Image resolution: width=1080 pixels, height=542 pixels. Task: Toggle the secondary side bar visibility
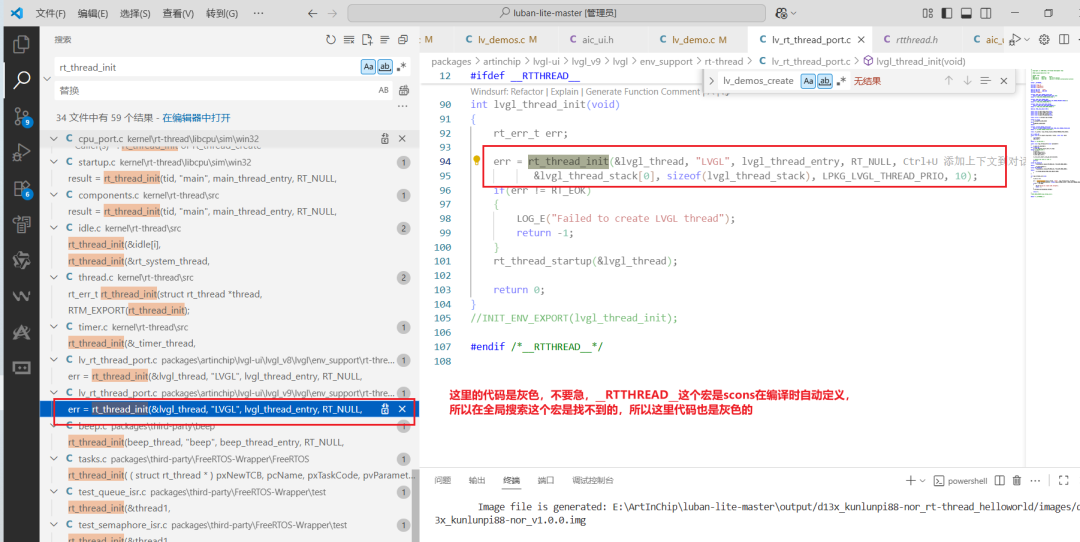tap(986, 13)
